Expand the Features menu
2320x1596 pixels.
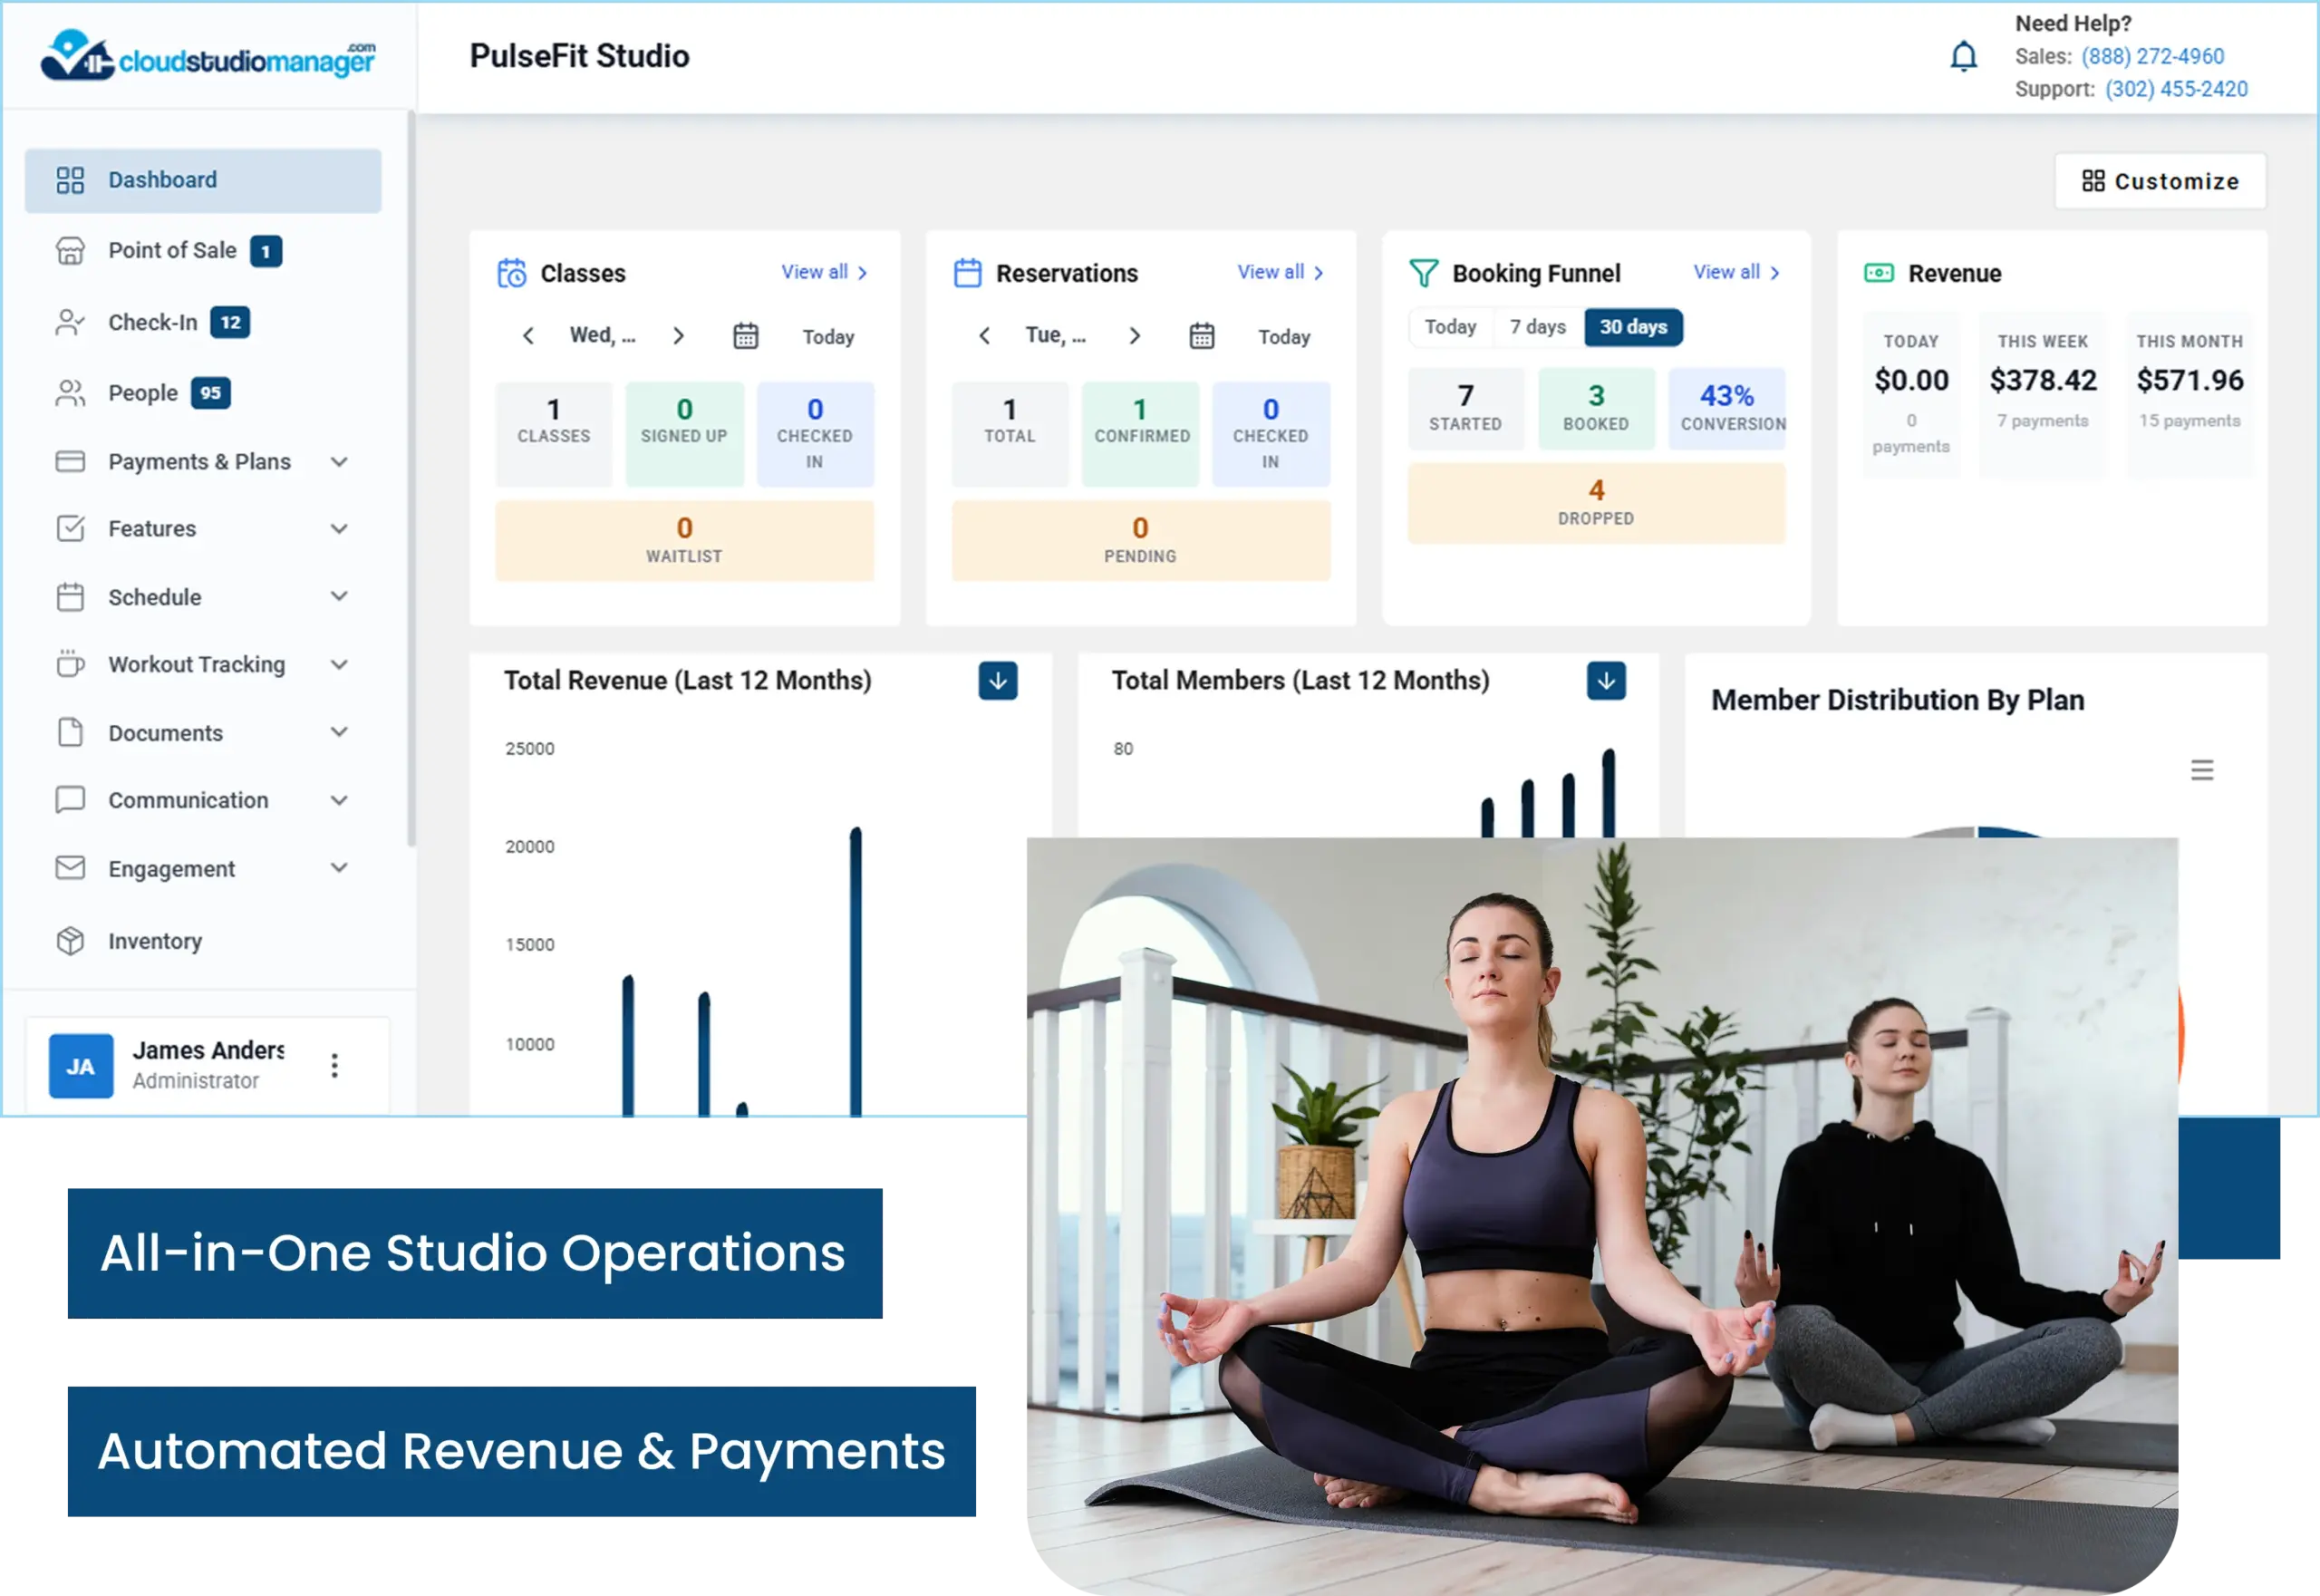(203, 529)
